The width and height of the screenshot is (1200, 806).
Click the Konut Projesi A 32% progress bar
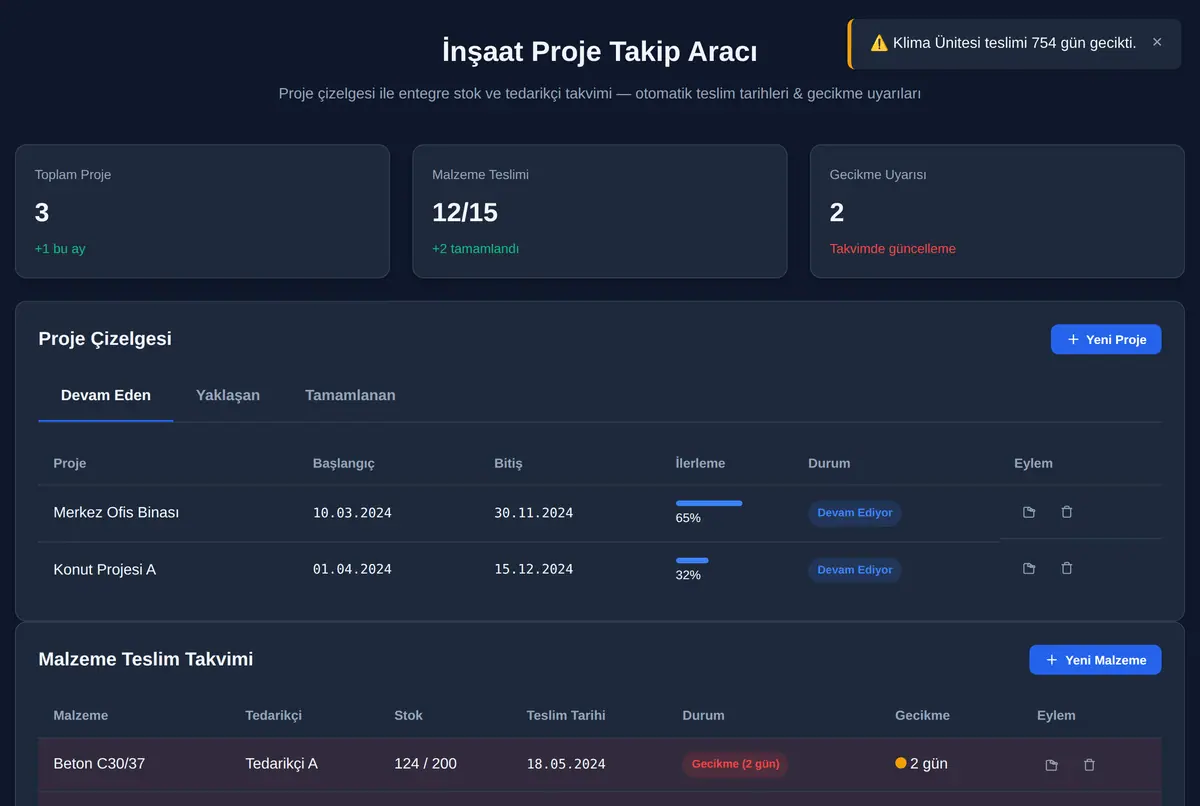(692, 560)
